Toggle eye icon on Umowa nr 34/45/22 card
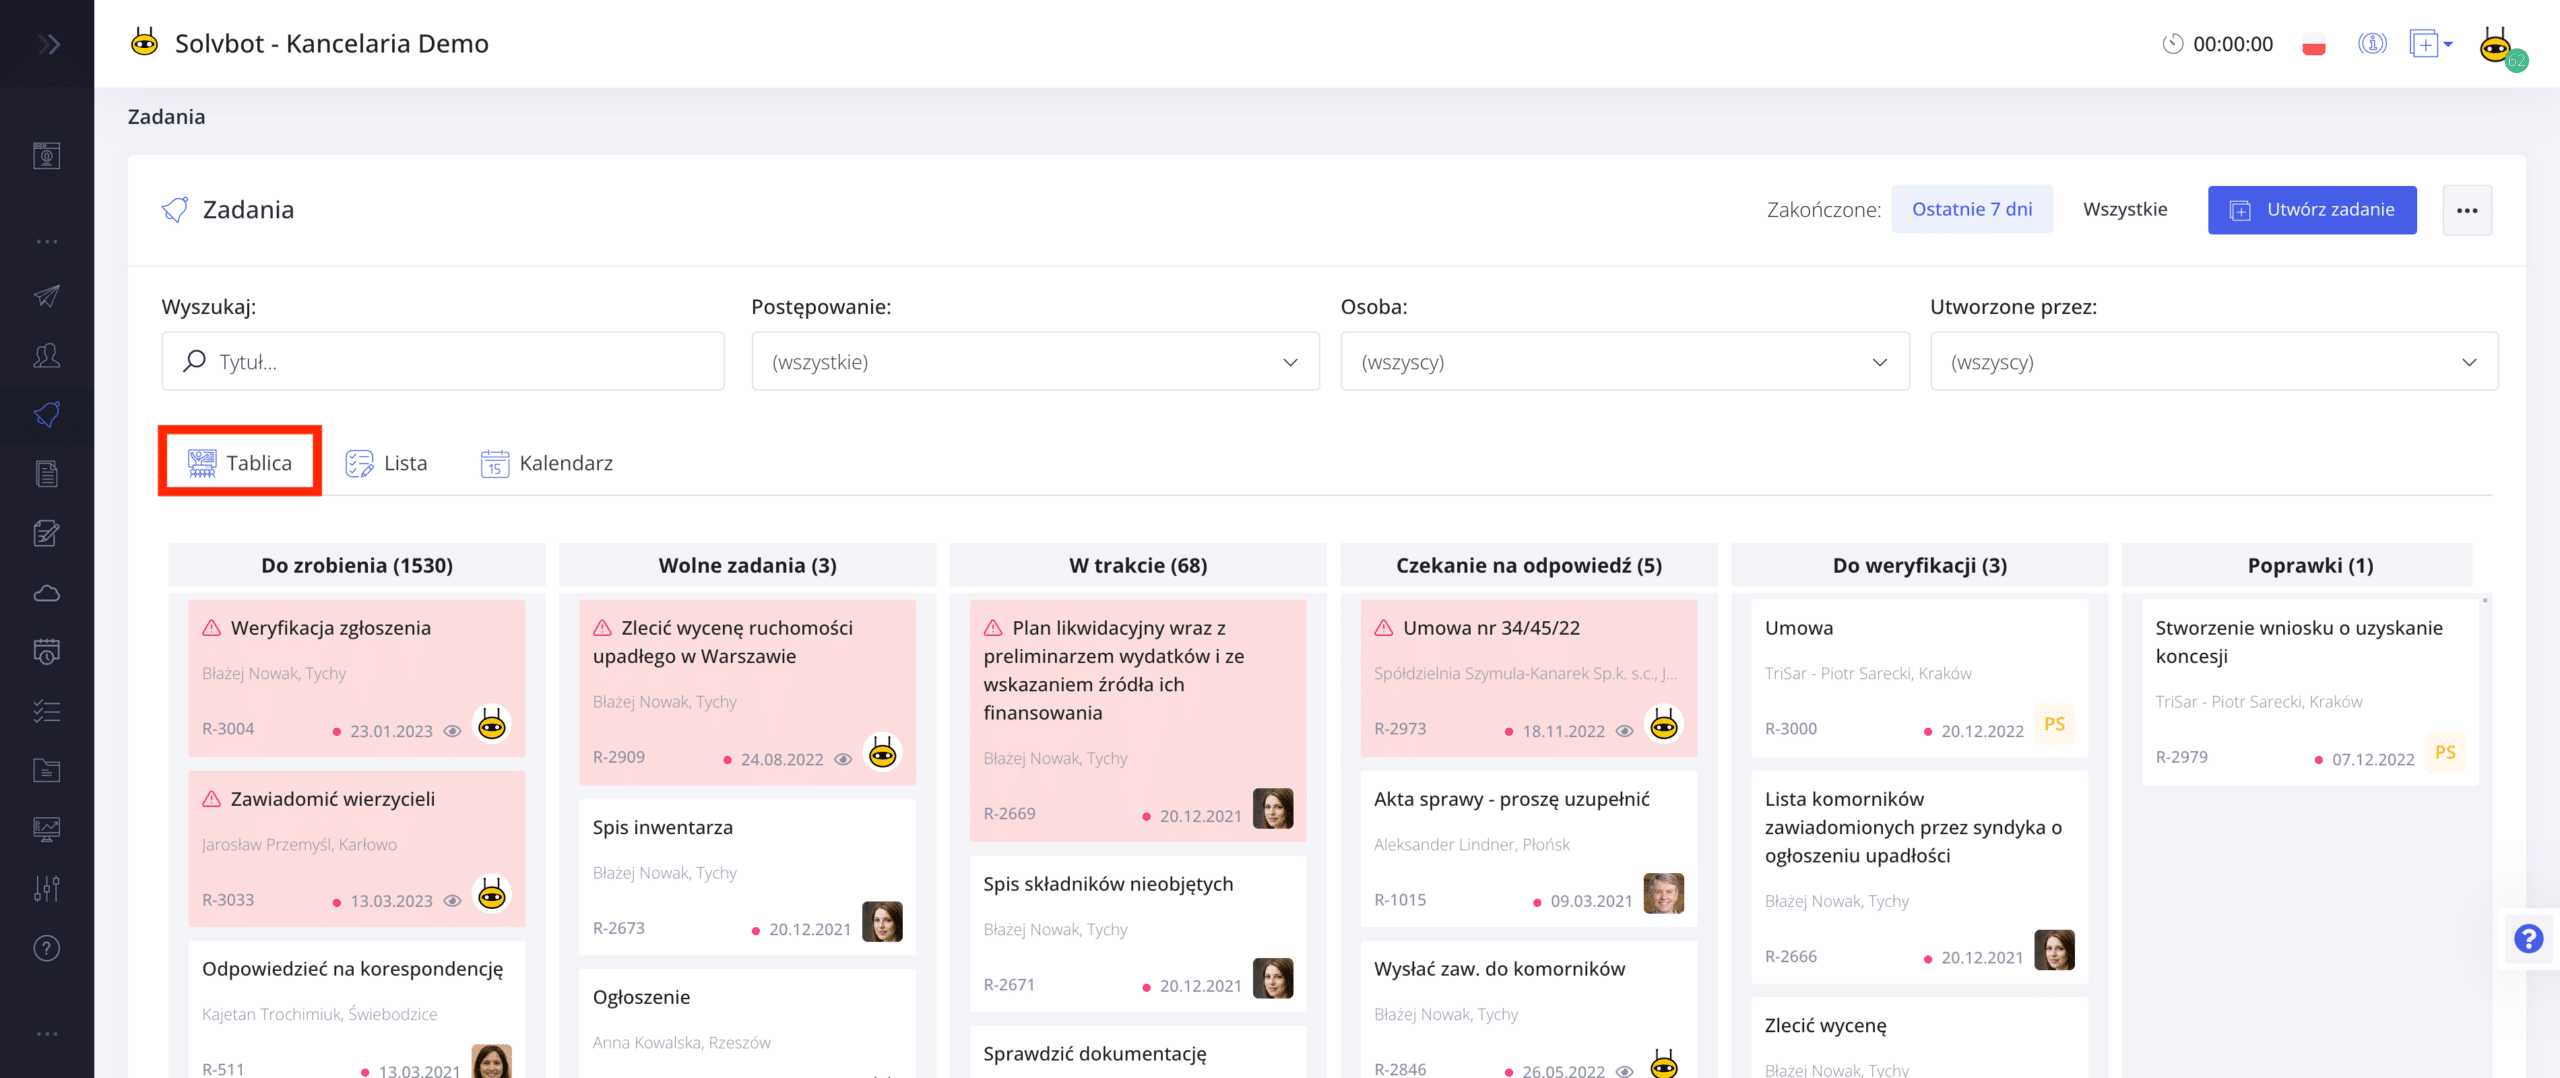Viewport: 2560px width, 1078px height. [1625, 731]
